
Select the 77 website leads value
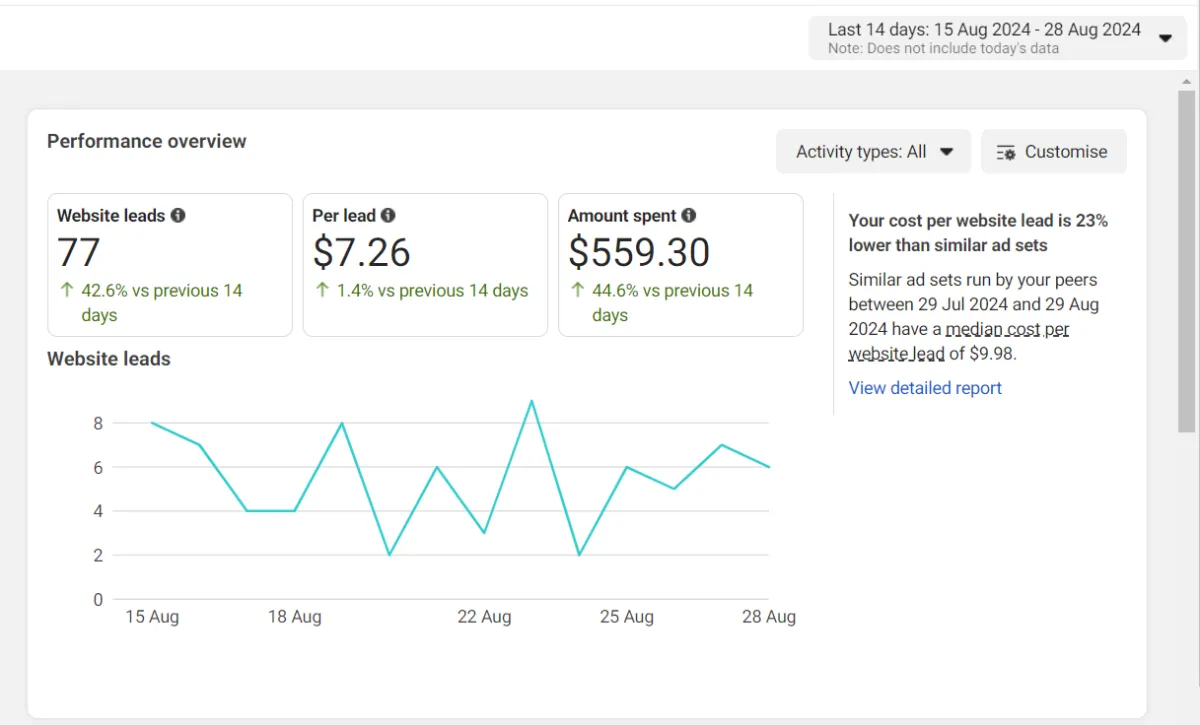pos(79,253)
